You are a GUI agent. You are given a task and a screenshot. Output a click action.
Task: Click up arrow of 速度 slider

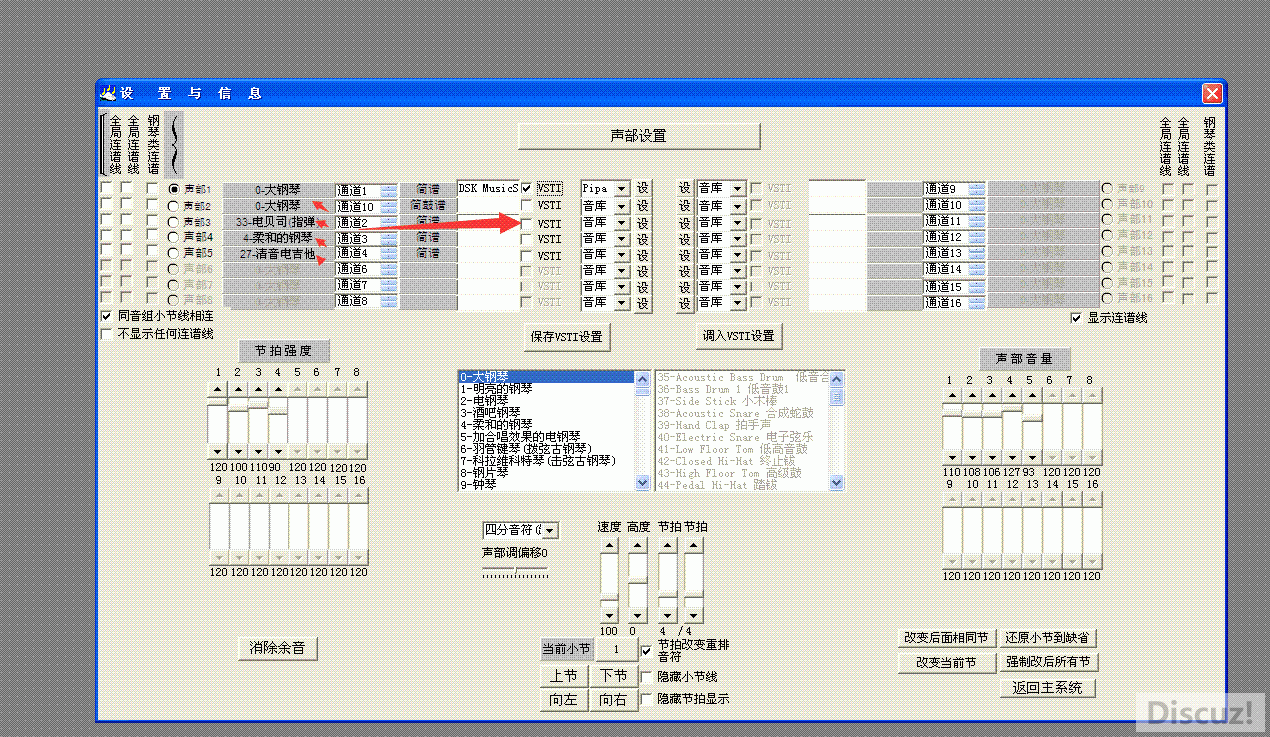pos(609,545)
